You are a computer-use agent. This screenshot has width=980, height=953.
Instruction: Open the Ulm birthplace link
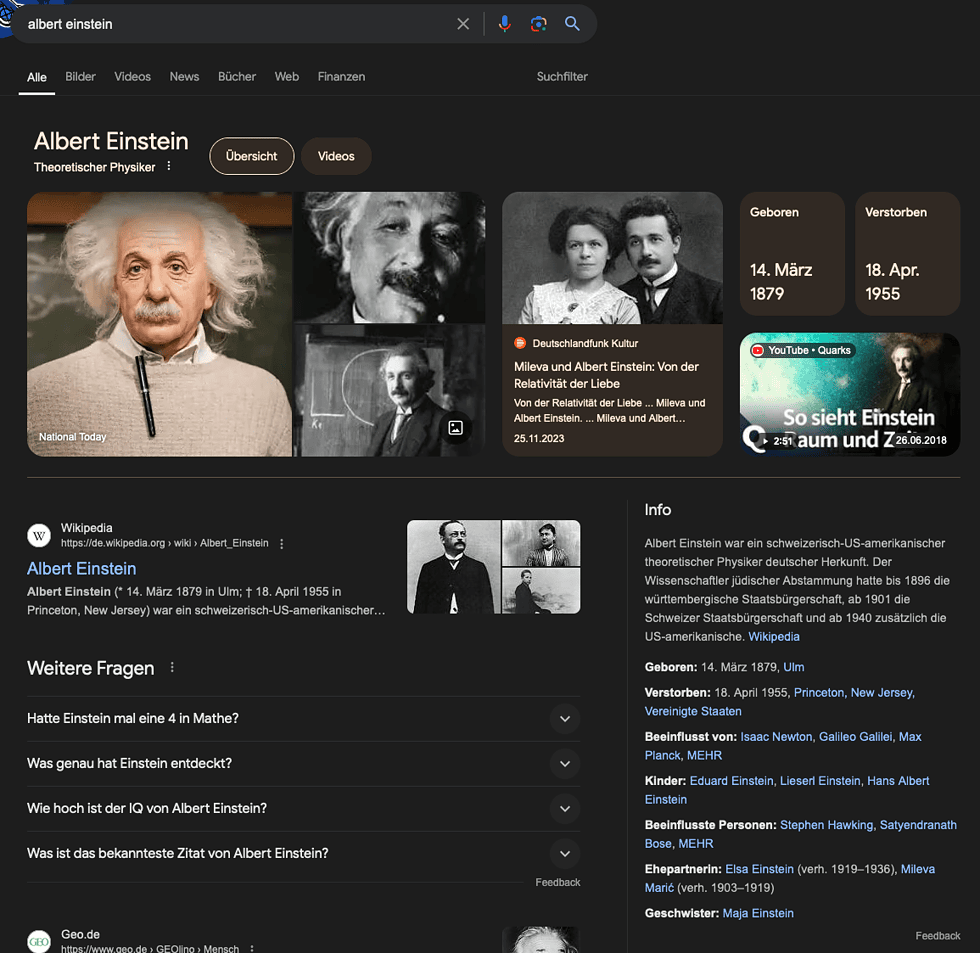pos(794,667)
